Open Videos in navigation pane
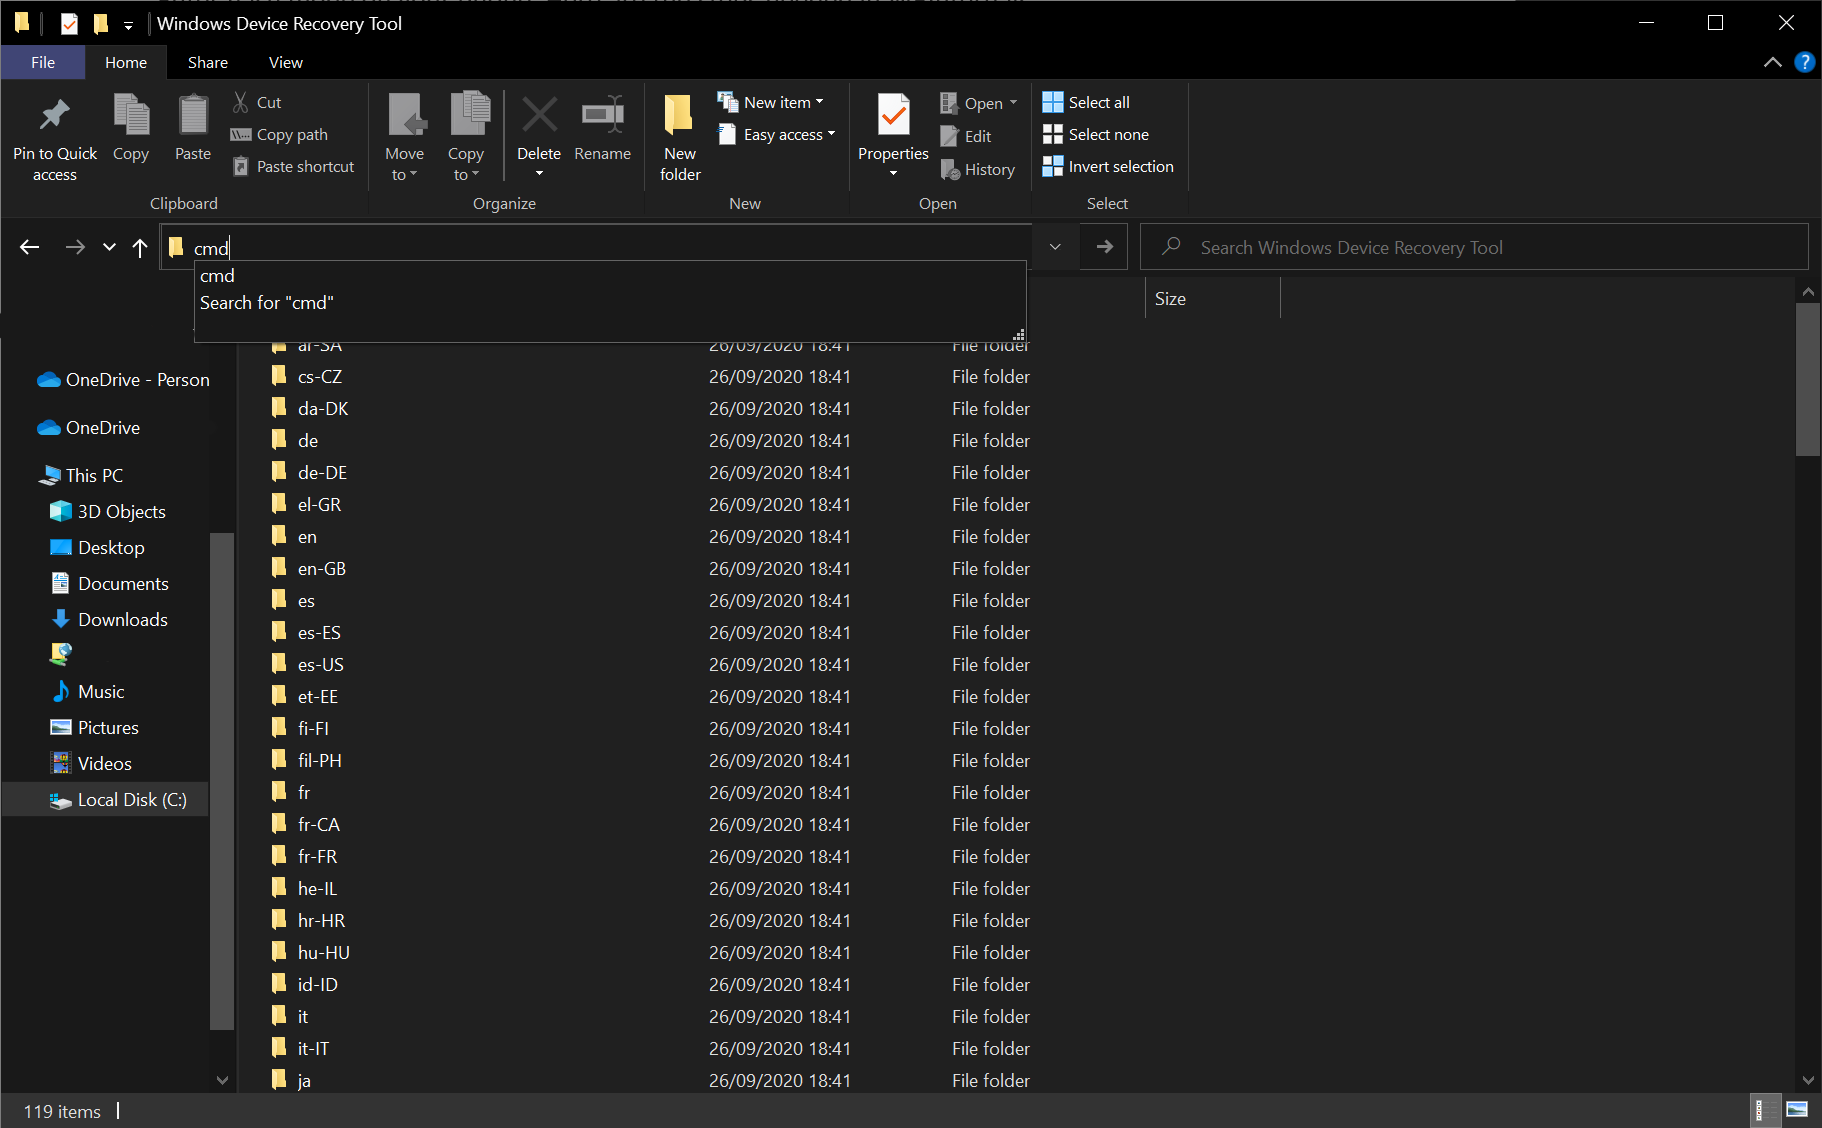The image size is (1822, 1128). click(x=91, y=764)
